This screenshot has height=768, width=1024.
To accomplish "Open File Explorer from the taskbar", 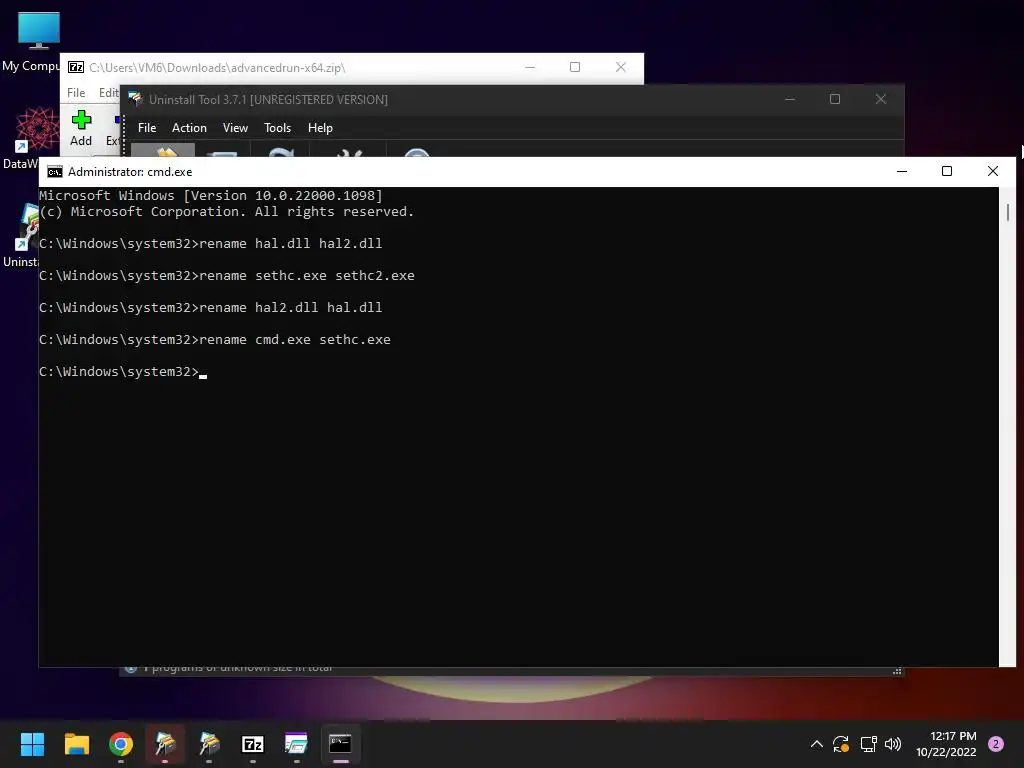I will 76,744.
